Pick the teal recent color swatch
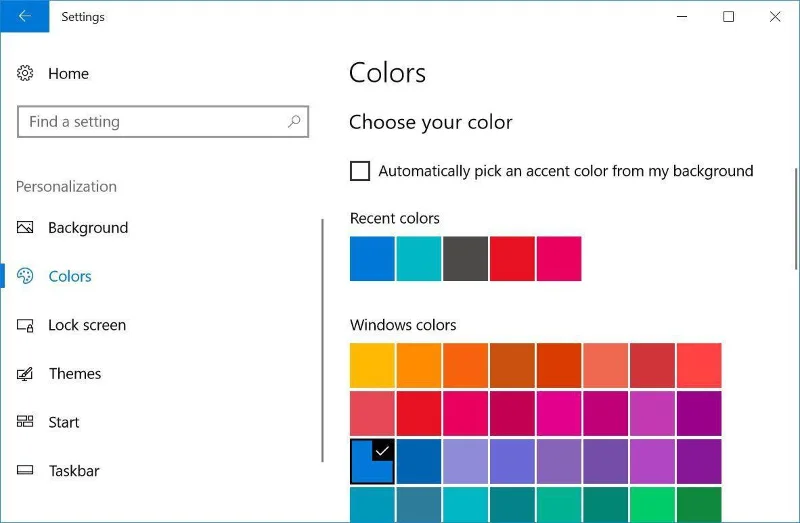This screenshot has width=800, height=523. click(419, 258)
